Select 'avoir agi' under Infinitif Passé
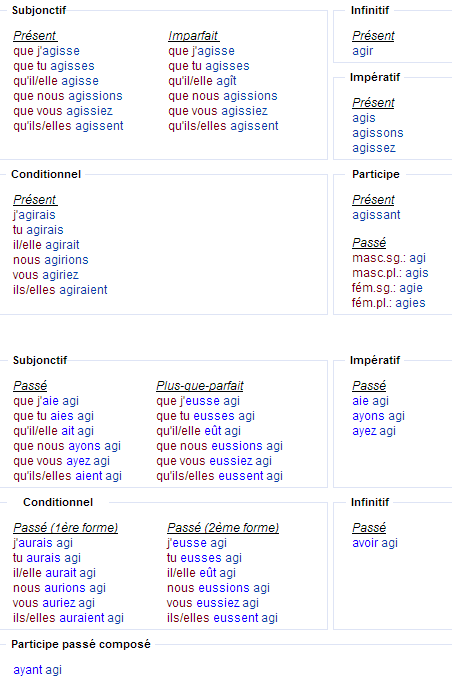Screen dimensions: 452x679 click(x=375, y=543)
